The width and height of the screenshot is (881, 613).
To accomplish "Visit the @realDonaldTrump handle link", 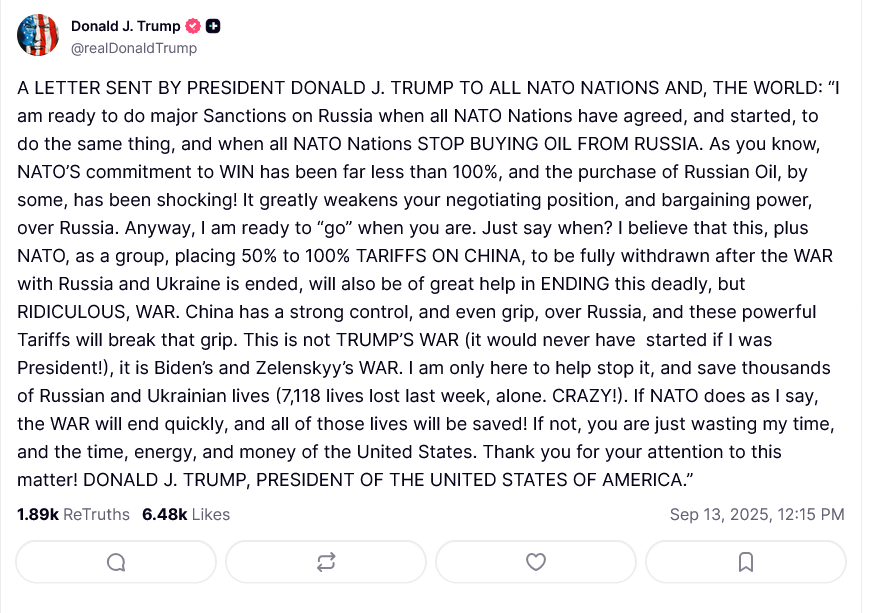I will click(134, 48).
